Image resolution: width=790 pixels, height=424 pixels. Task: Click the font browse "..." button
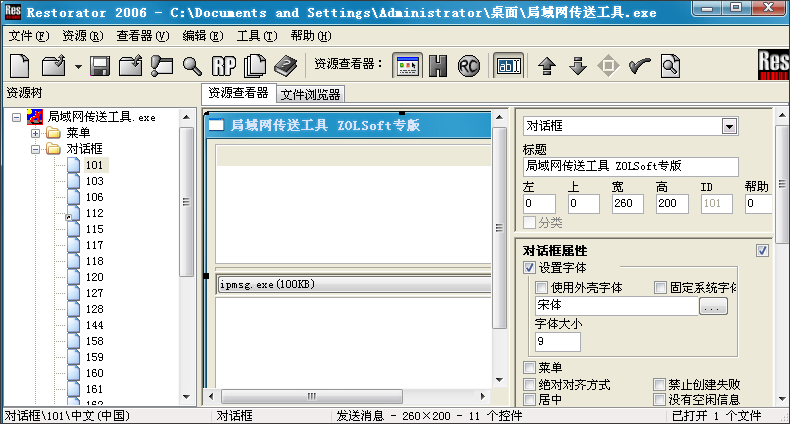(713, 308)
